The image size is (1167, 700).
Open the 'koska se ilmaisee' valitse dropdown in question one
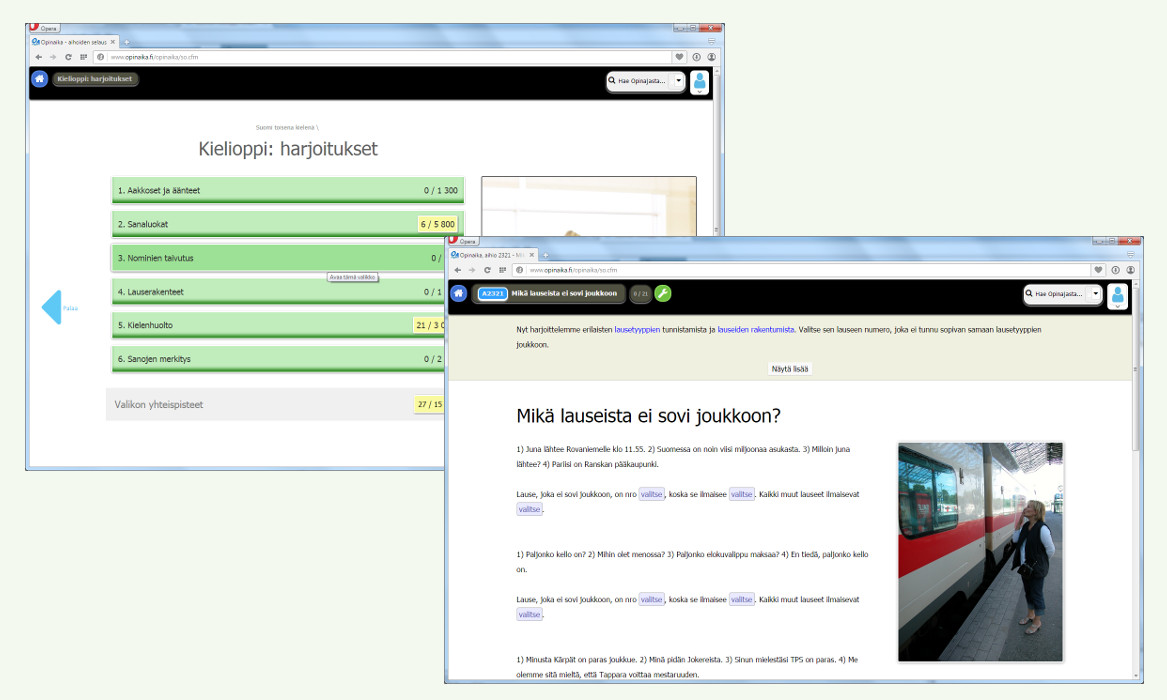(741, 494)
